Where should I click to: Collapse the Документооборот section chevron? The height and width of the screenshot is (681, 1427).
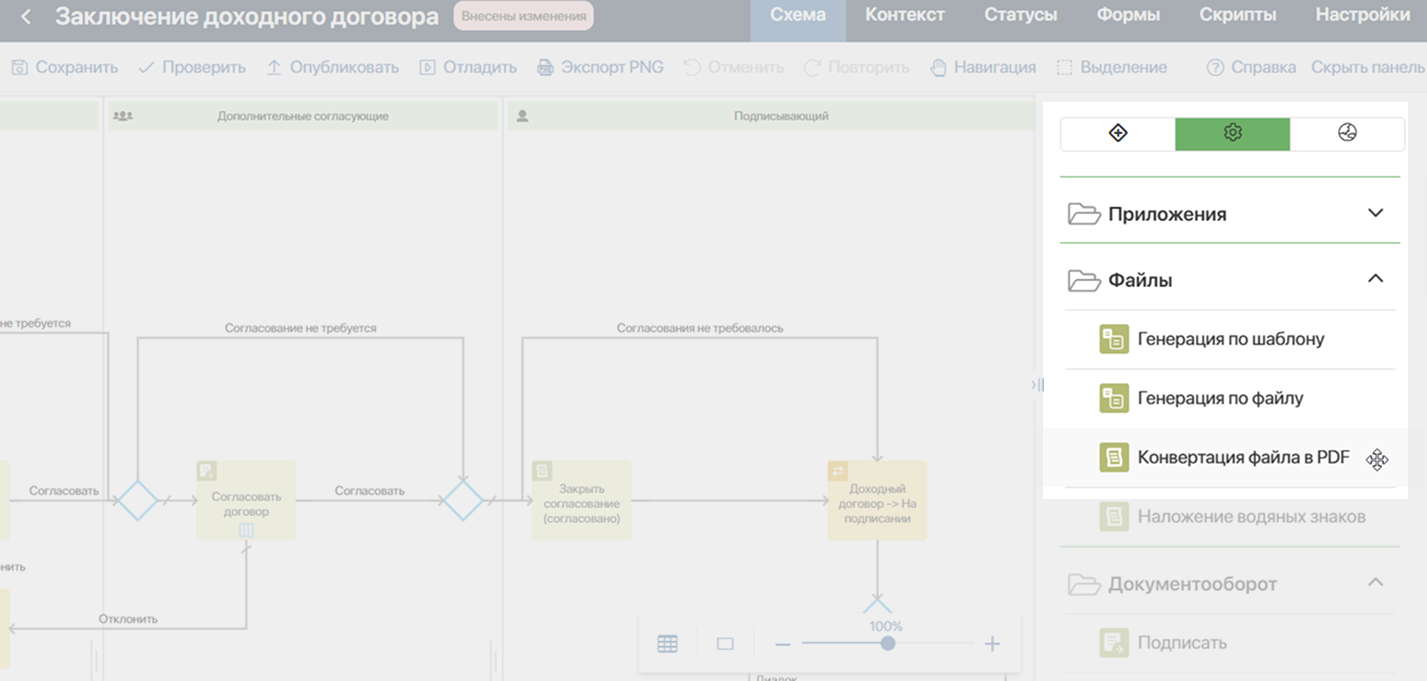point(1376,582)
